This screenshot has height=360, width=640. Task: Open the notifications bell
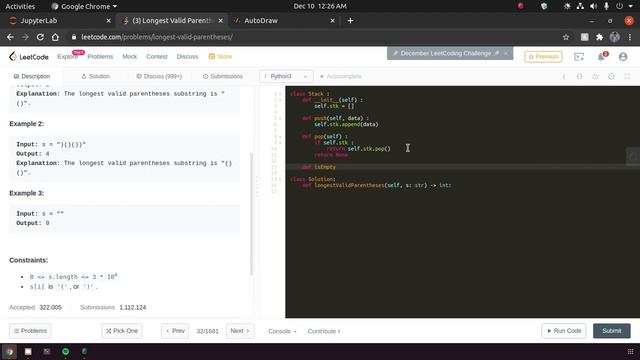click(602, 57)
